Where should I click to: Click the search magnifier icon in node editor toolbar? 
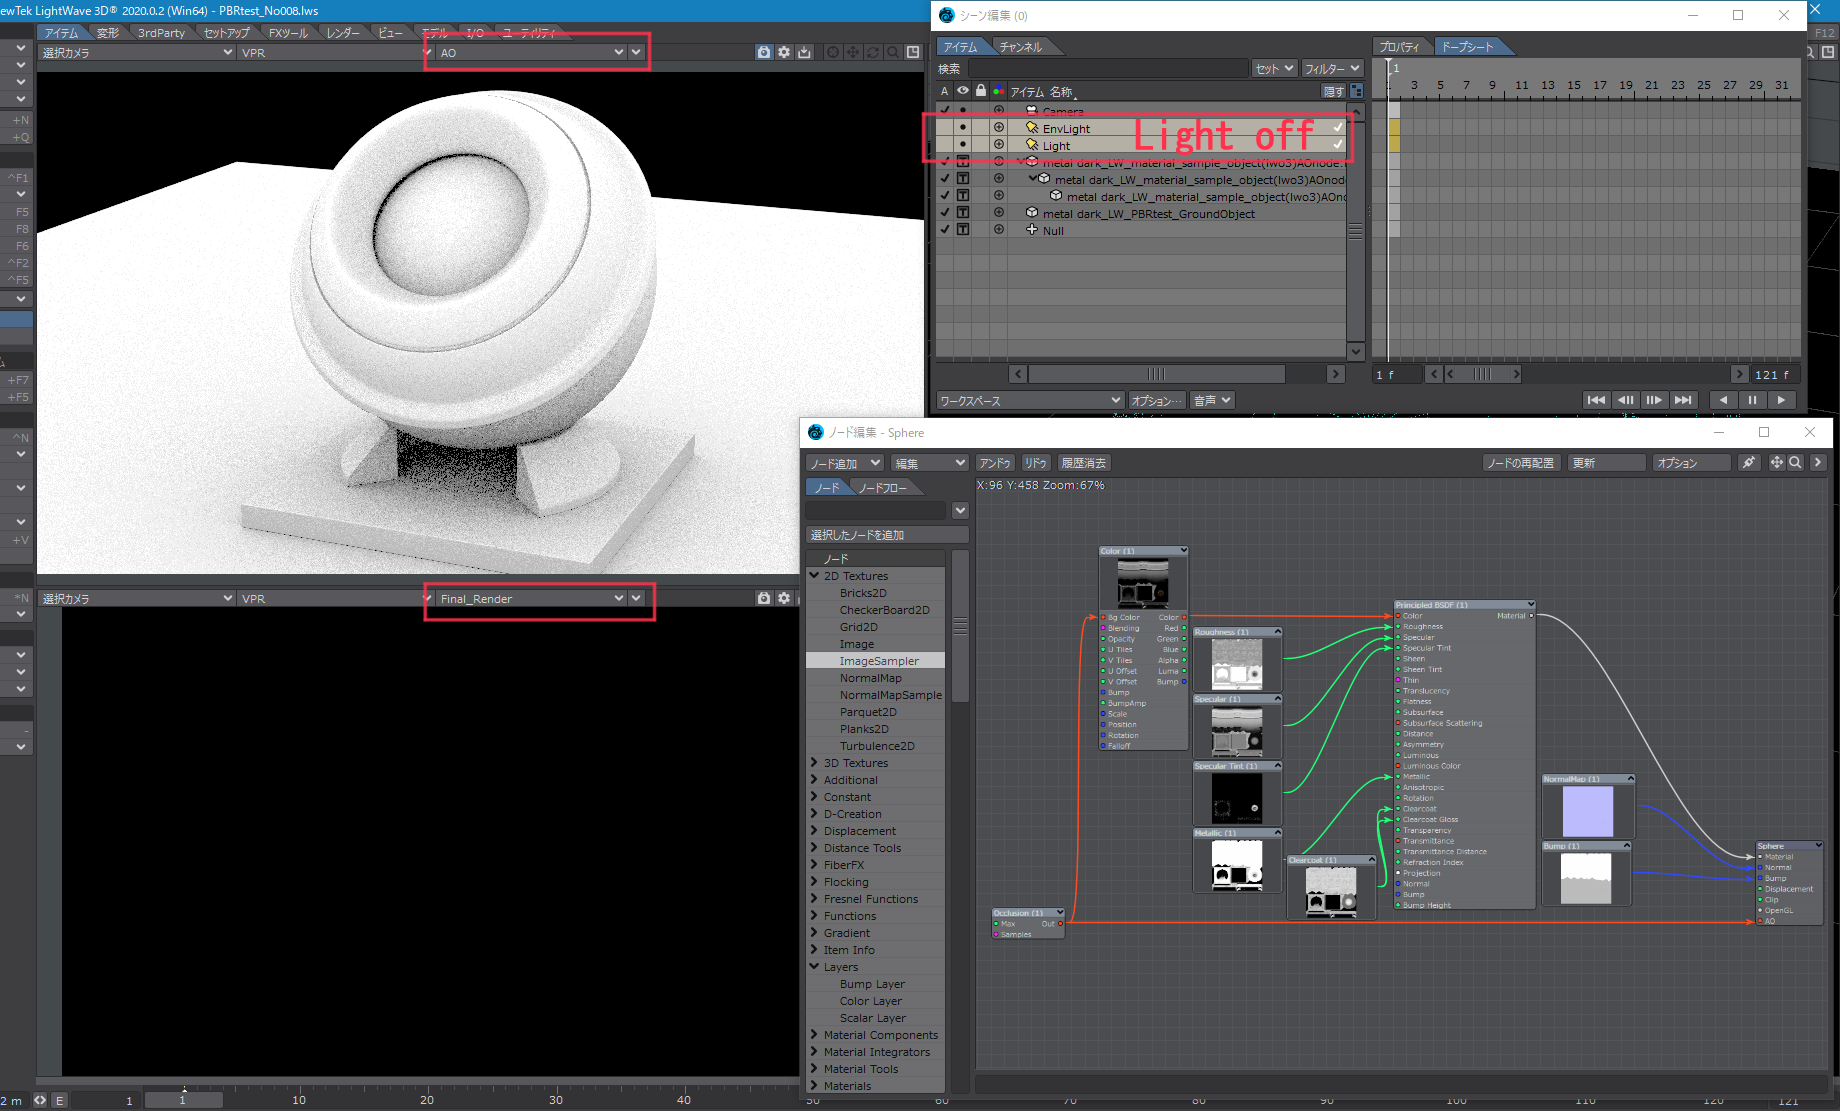coord(1795,462)
